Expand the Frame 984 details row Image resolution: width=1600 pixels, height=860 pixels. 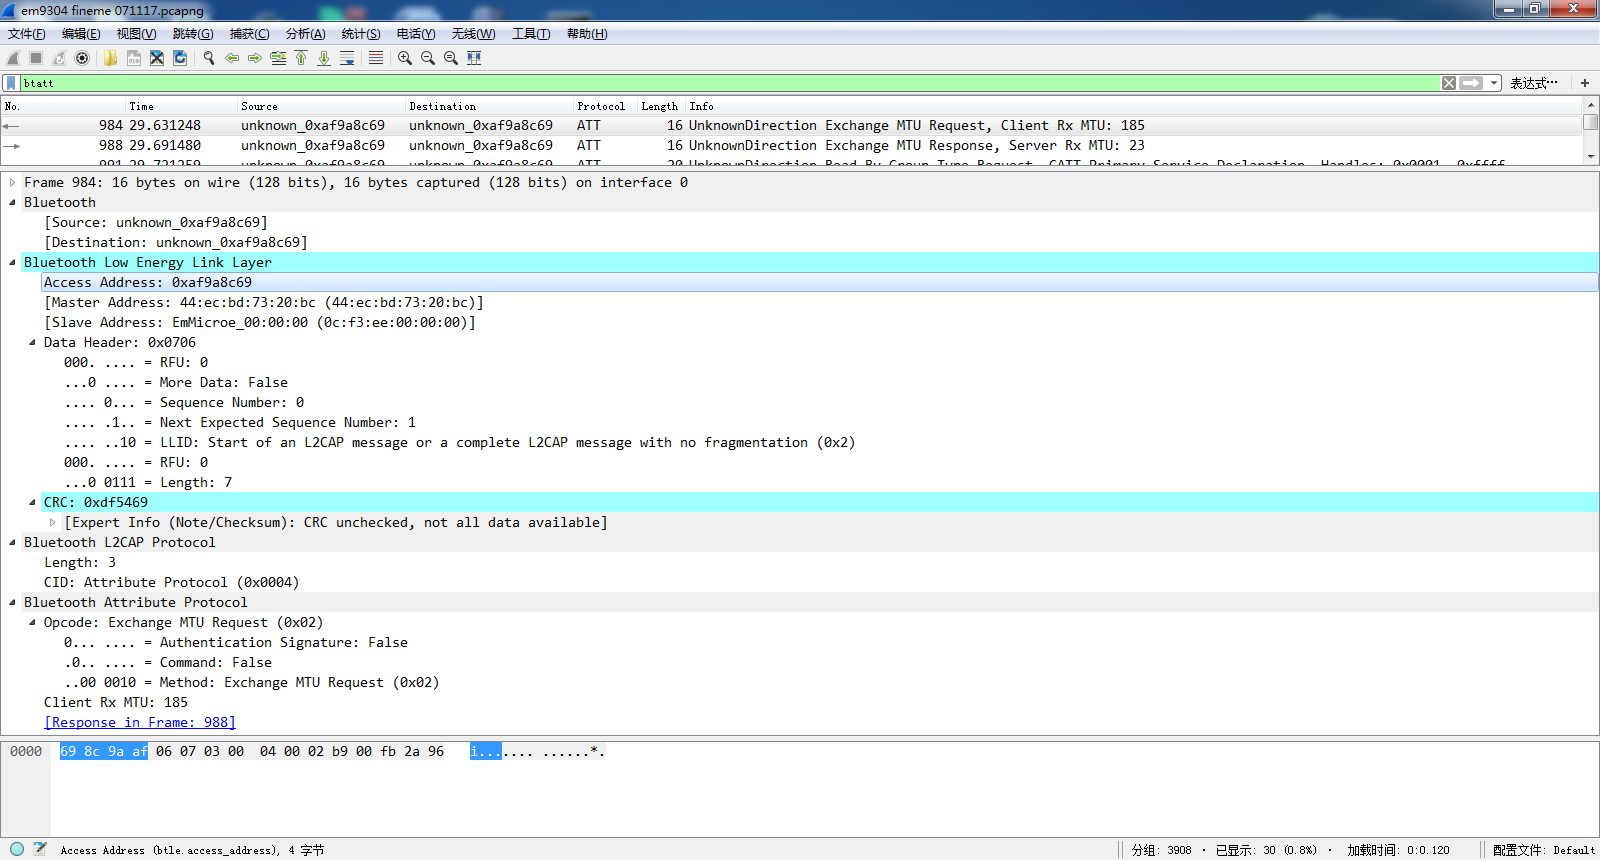tap(12, 182)
